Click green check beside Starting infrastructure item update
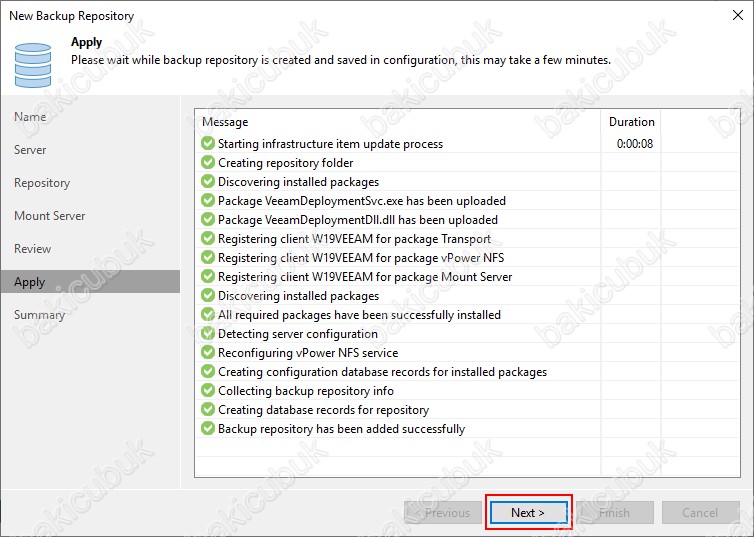 click(x=208, y=143)
